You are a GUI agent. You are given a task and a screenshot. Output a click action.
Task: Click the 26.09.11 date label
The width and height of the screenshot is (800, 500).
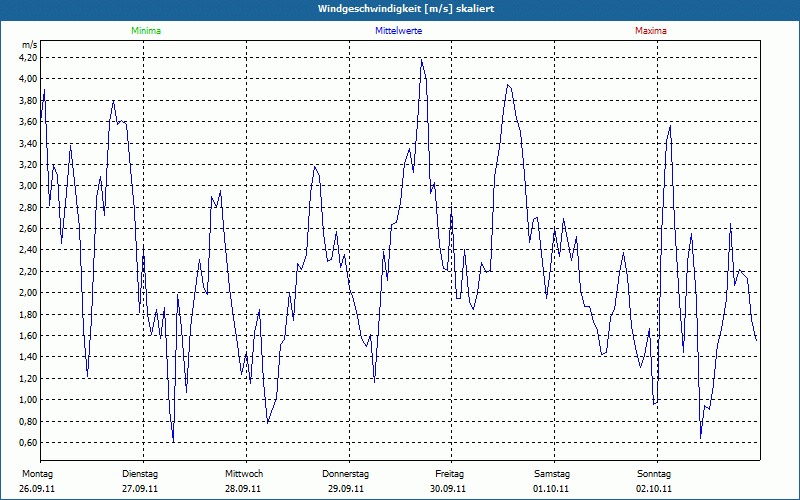pos(37,489)
